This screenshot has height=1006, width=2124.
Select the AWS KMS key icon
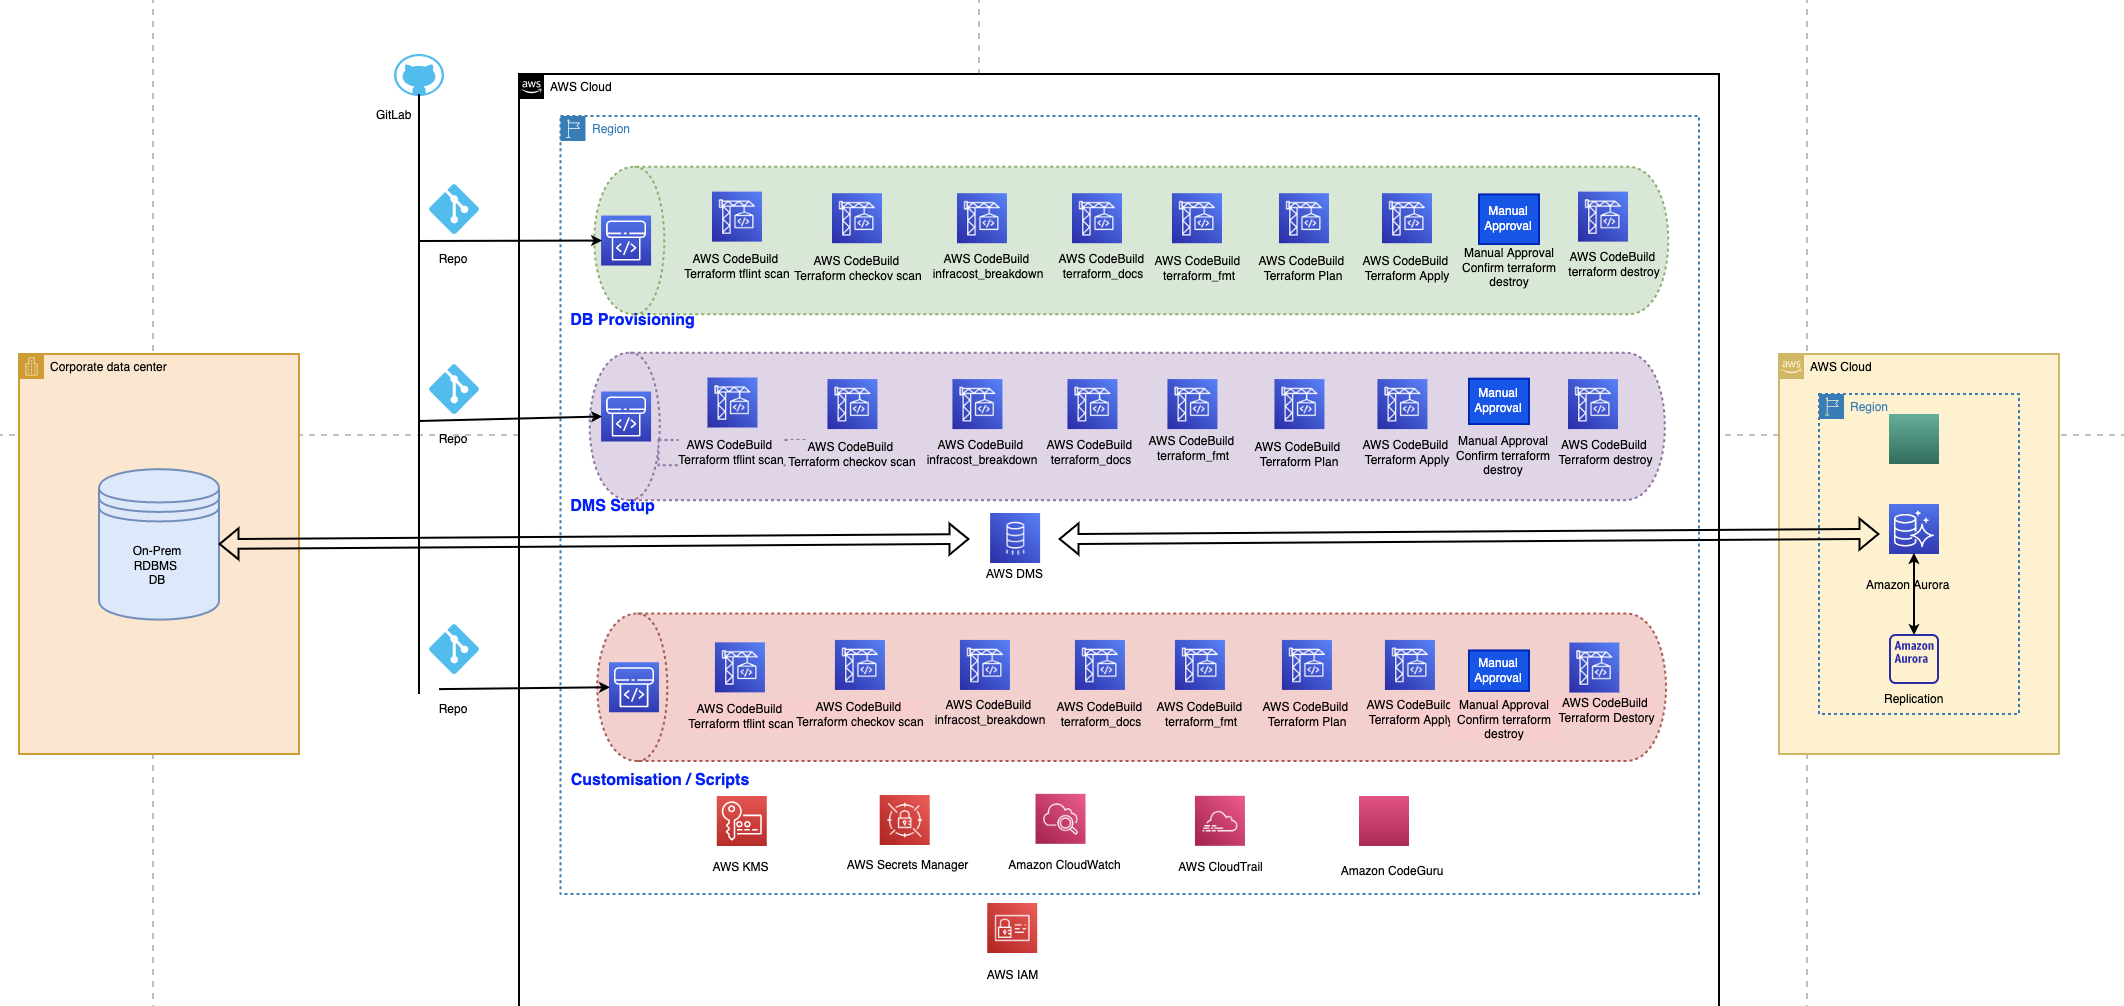pyautogui.click(x=742, y=821)
